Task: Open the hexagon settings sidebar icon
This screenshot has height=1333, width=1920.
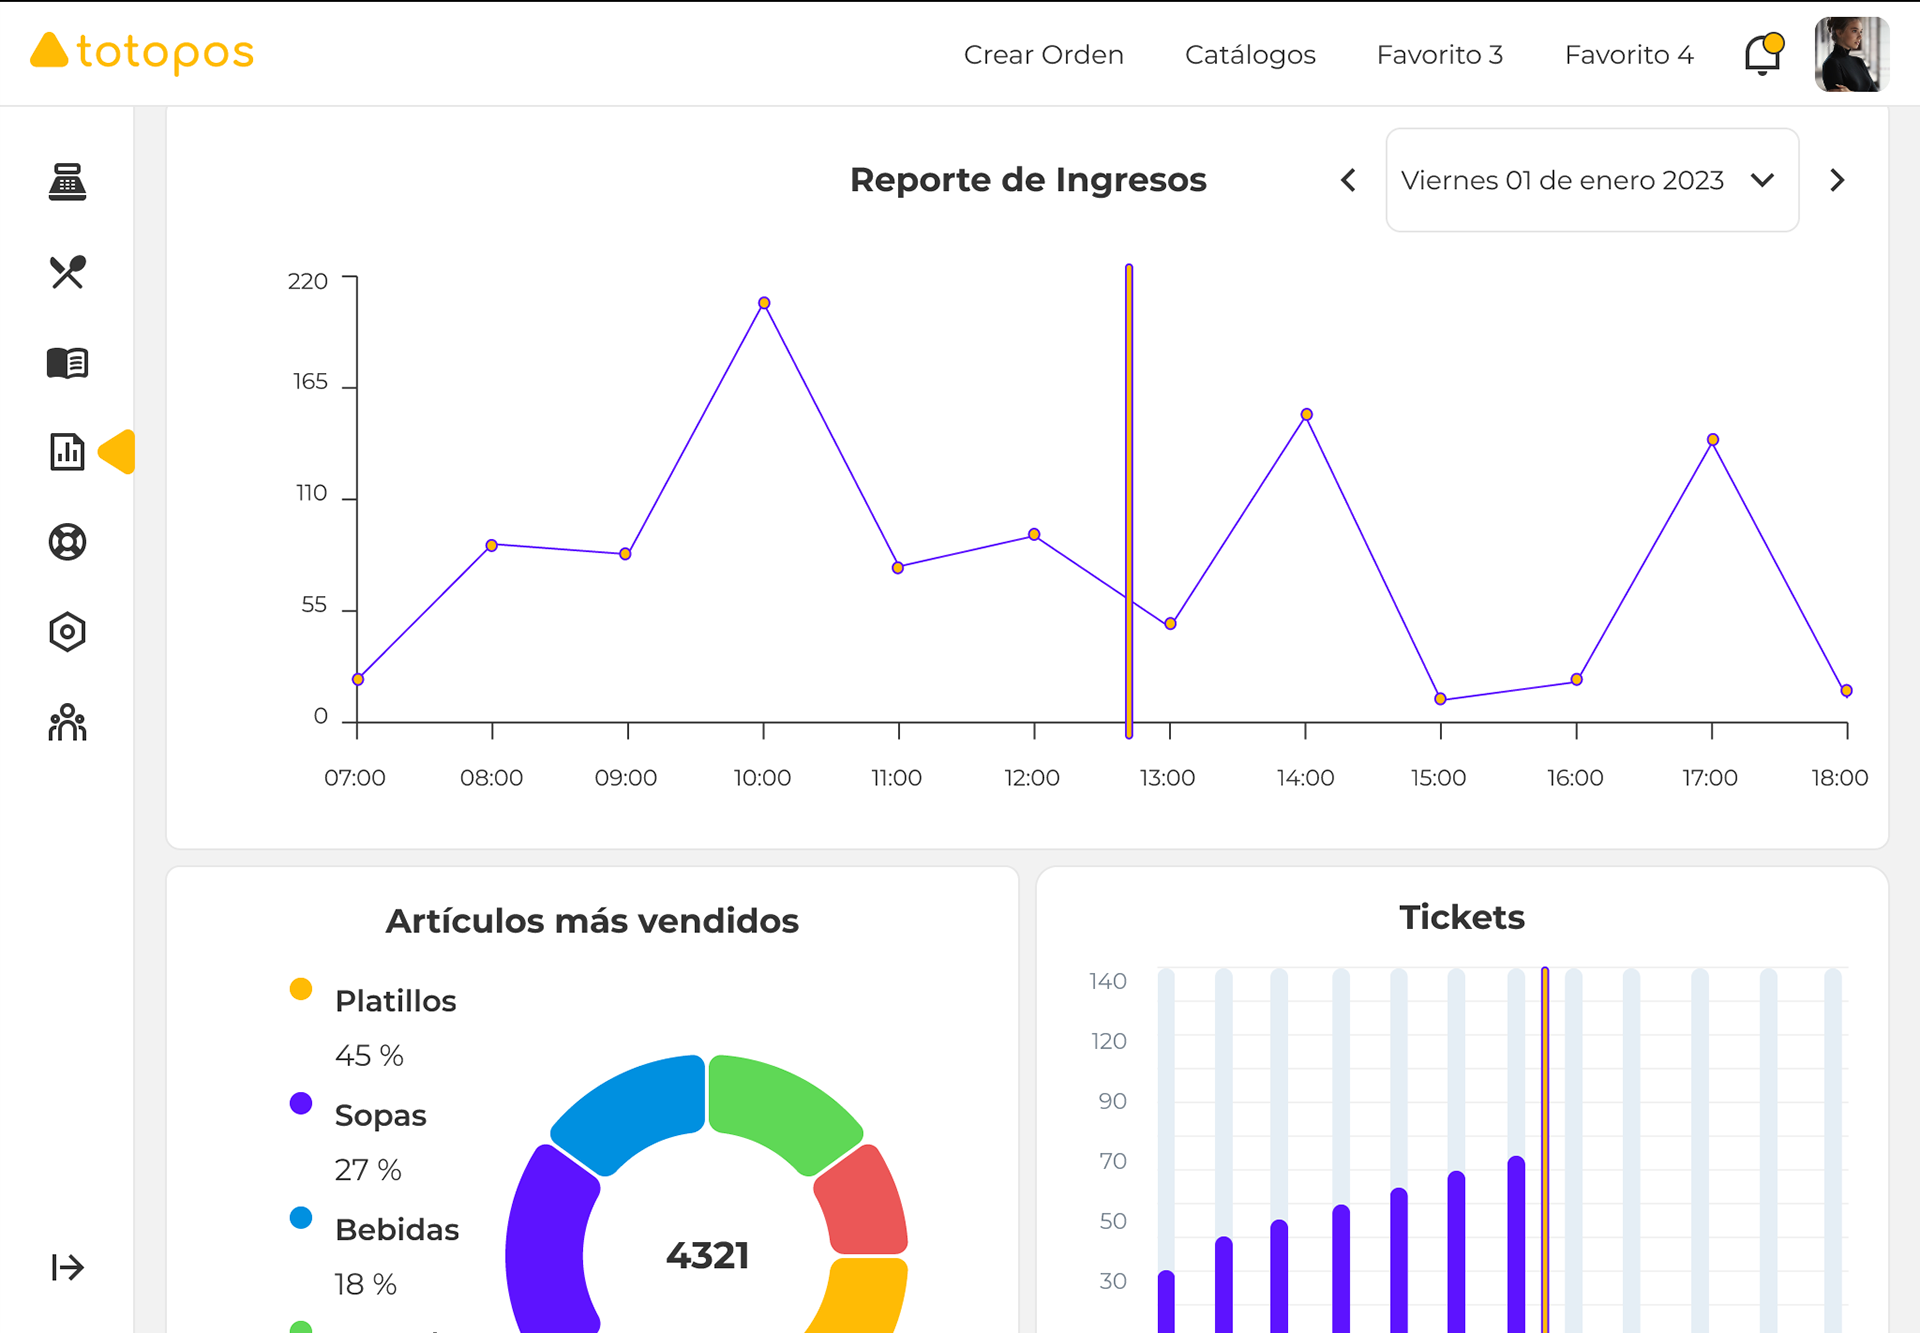Action: pos(67,632)
